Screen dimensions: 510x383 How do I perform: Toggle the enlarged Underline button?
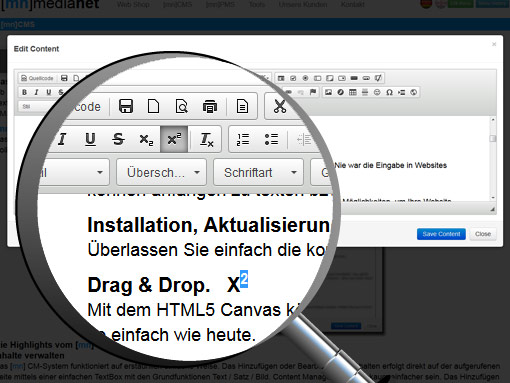(90, 139)
